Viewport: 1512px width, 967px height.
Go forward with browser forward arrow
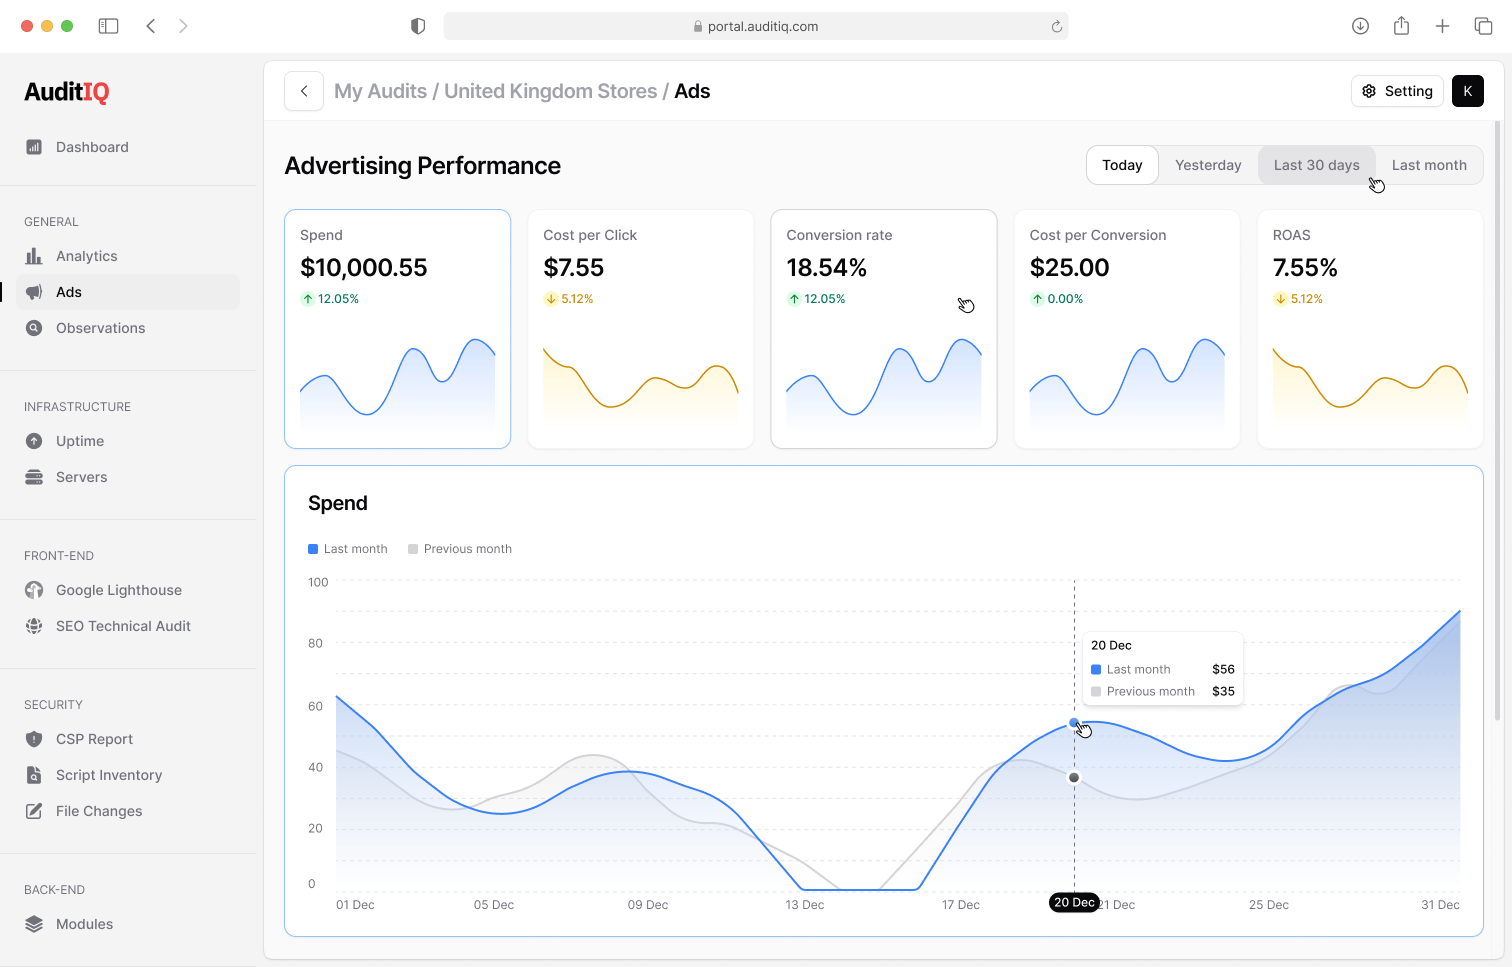point(183,26)
